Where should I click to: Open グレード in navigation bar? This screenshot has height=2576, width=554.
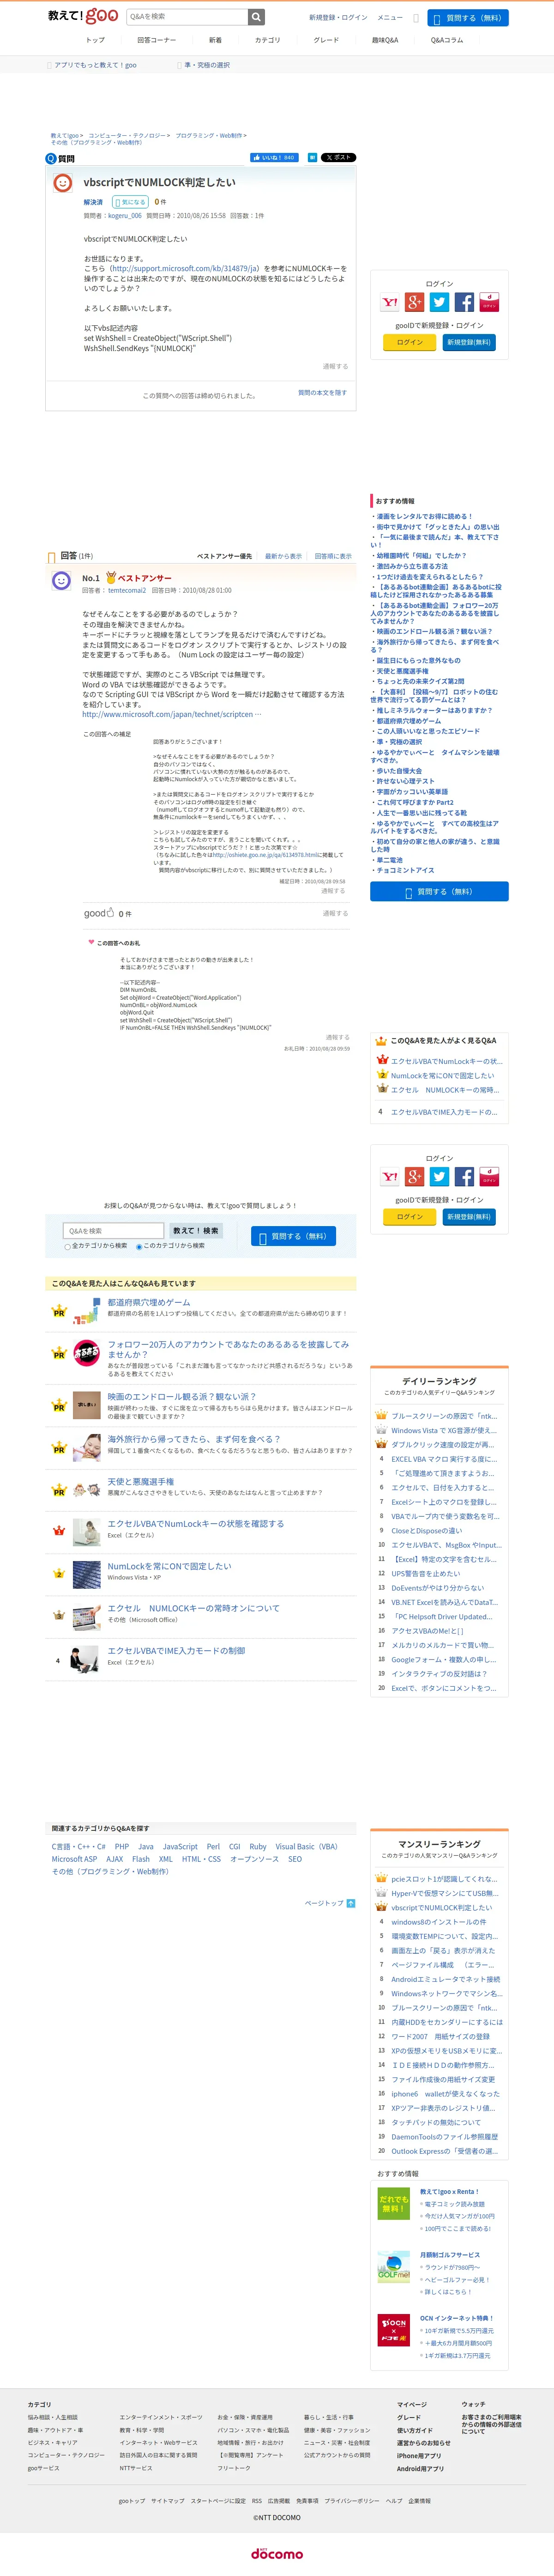tap(326, 40)
